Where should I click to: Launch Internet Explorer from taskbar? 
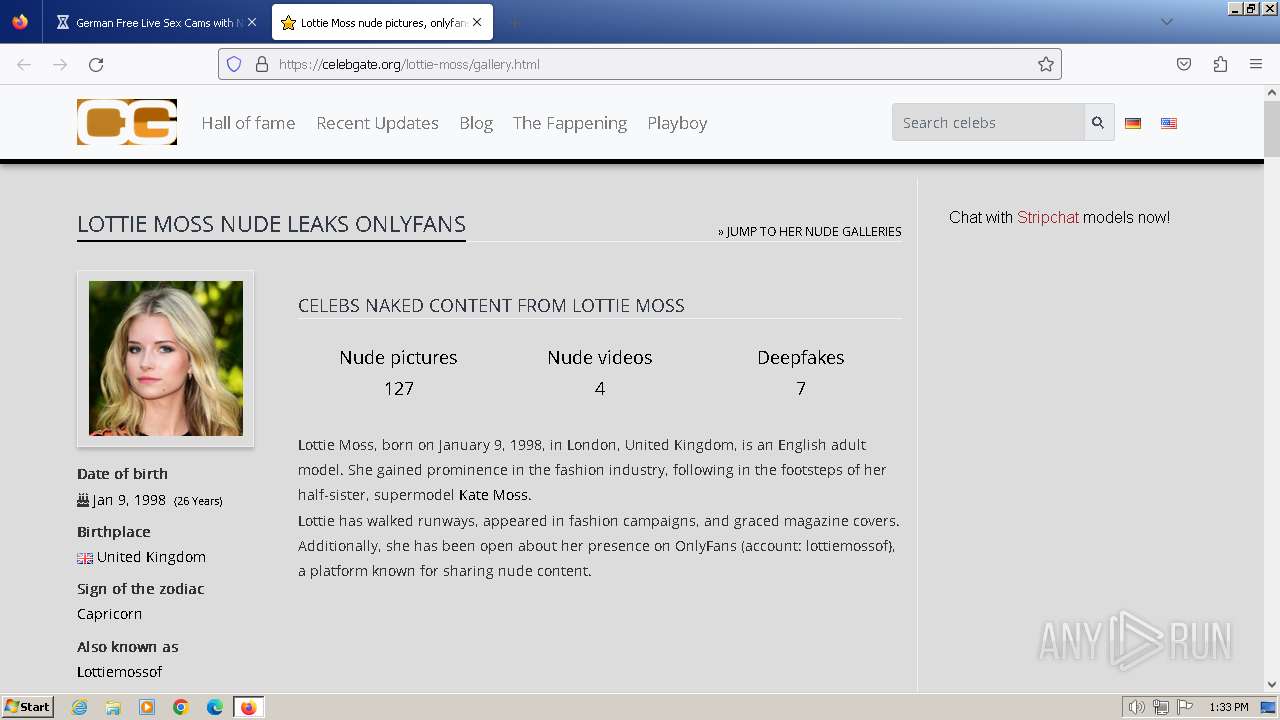point(79,707)
